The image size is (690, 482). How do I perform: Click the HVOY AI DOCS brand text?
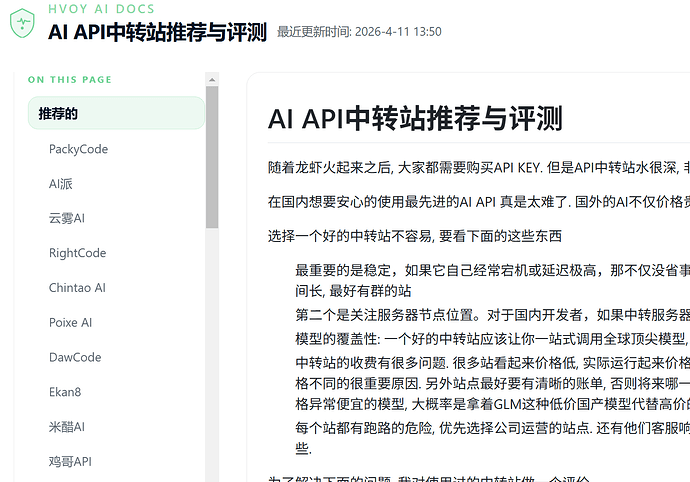point(101,9)
